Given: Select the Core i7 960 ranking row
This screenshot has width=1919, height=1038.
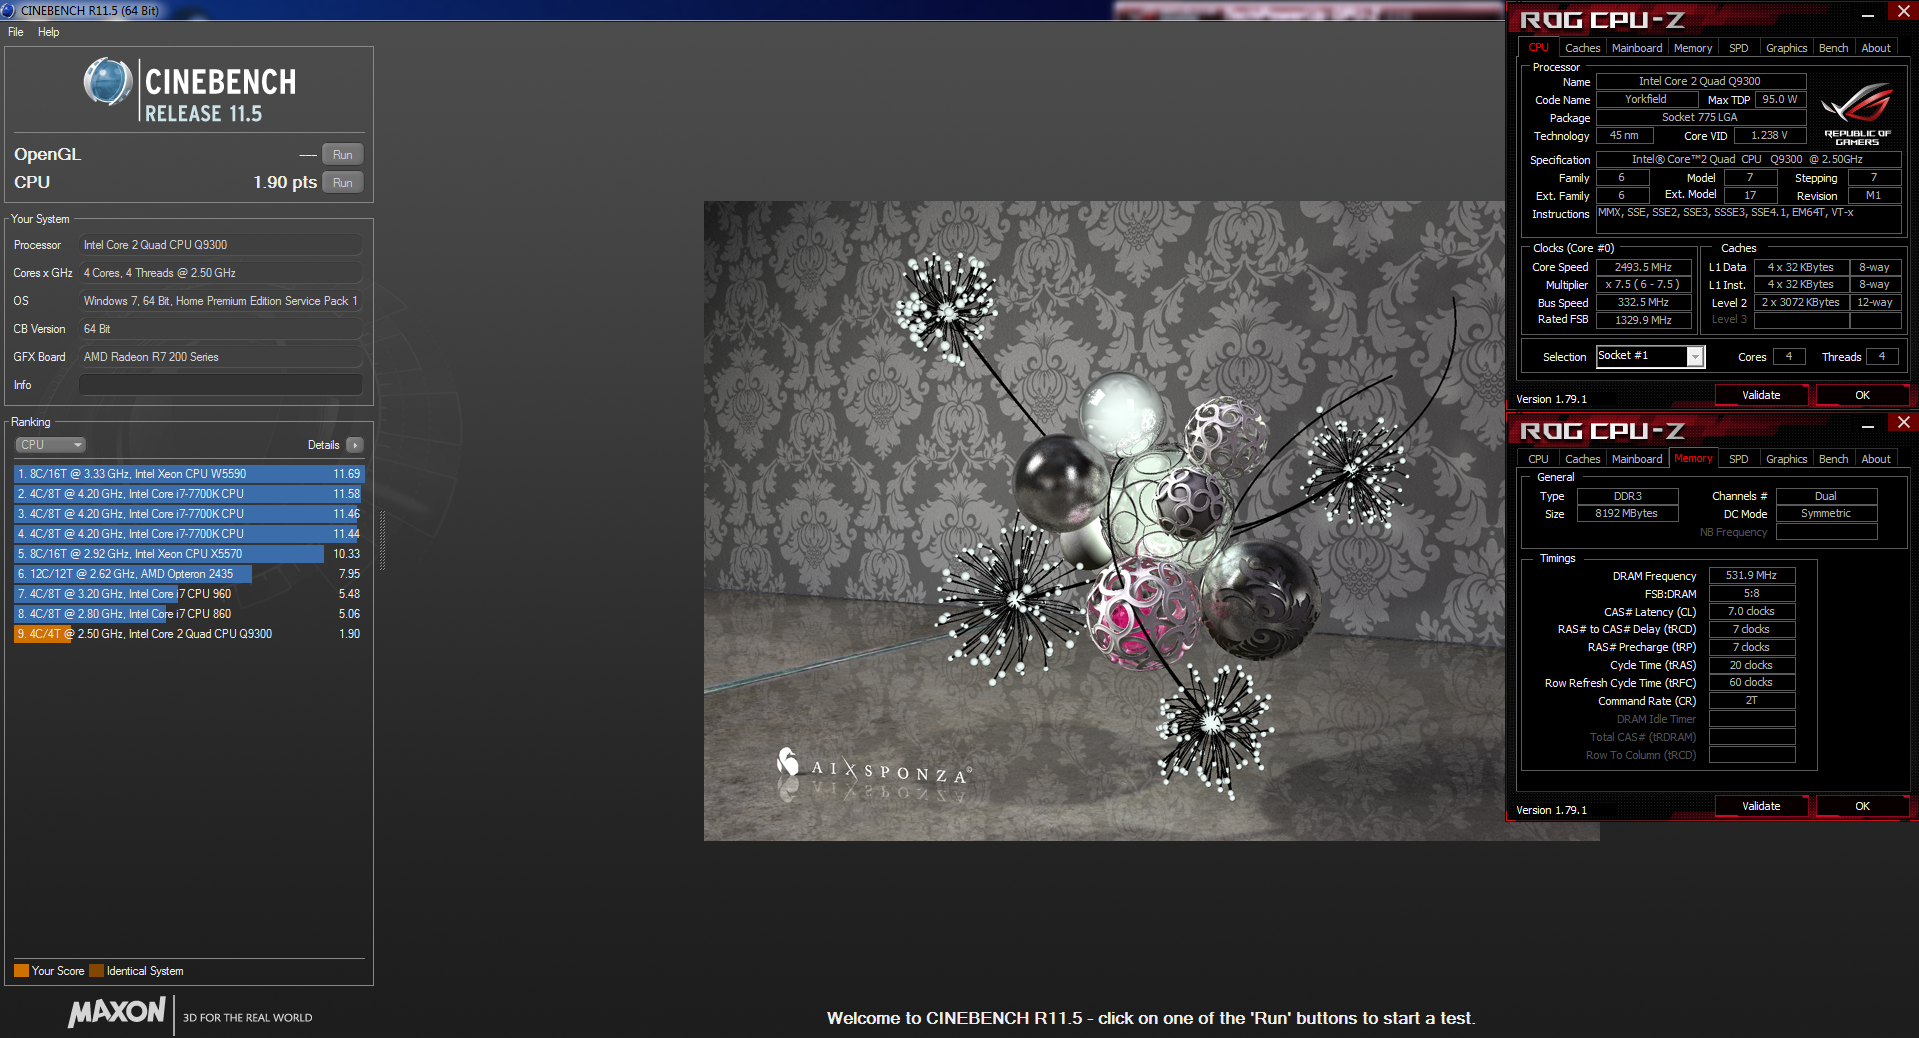Looking at the screenshot, I should 189,594.
